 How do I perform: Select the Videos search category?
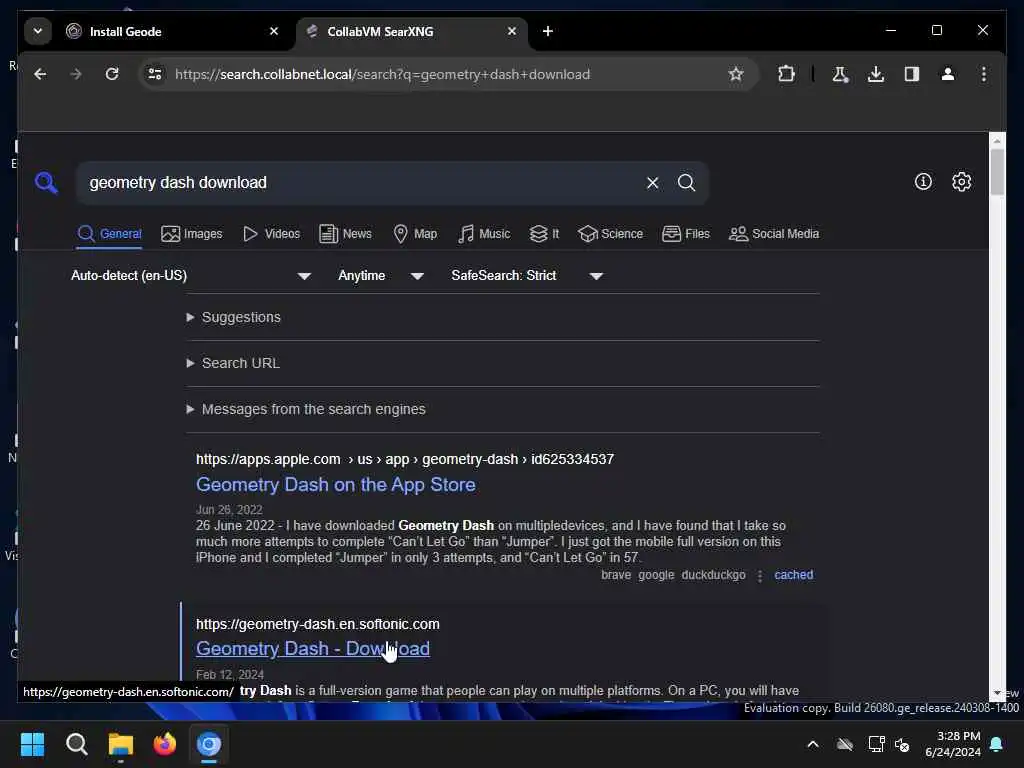[x=271, y=234]
